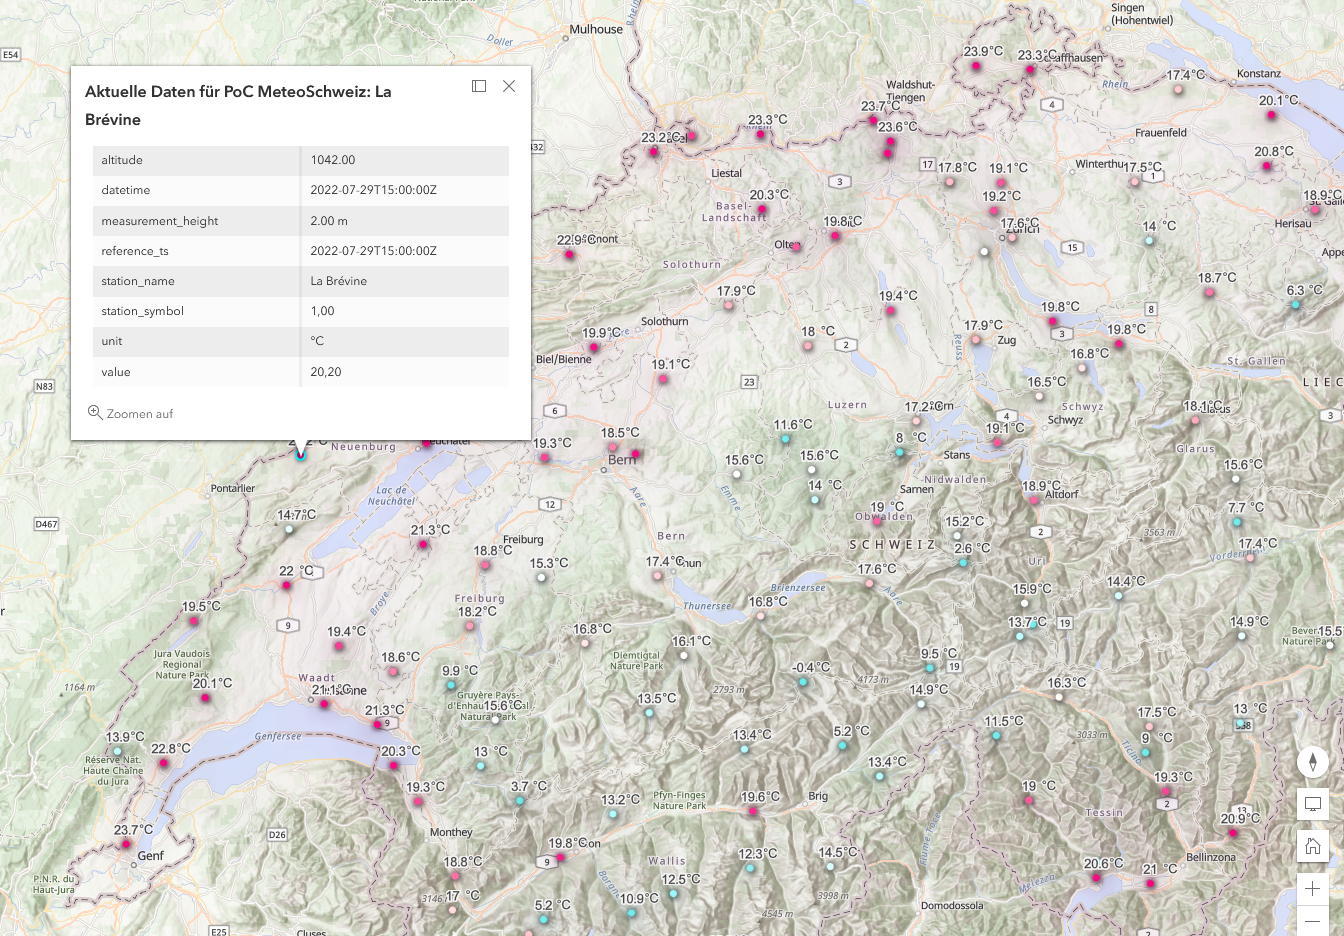Select the 9.9°C station marker
The image size is (1344, 936).
pos(451,685)
